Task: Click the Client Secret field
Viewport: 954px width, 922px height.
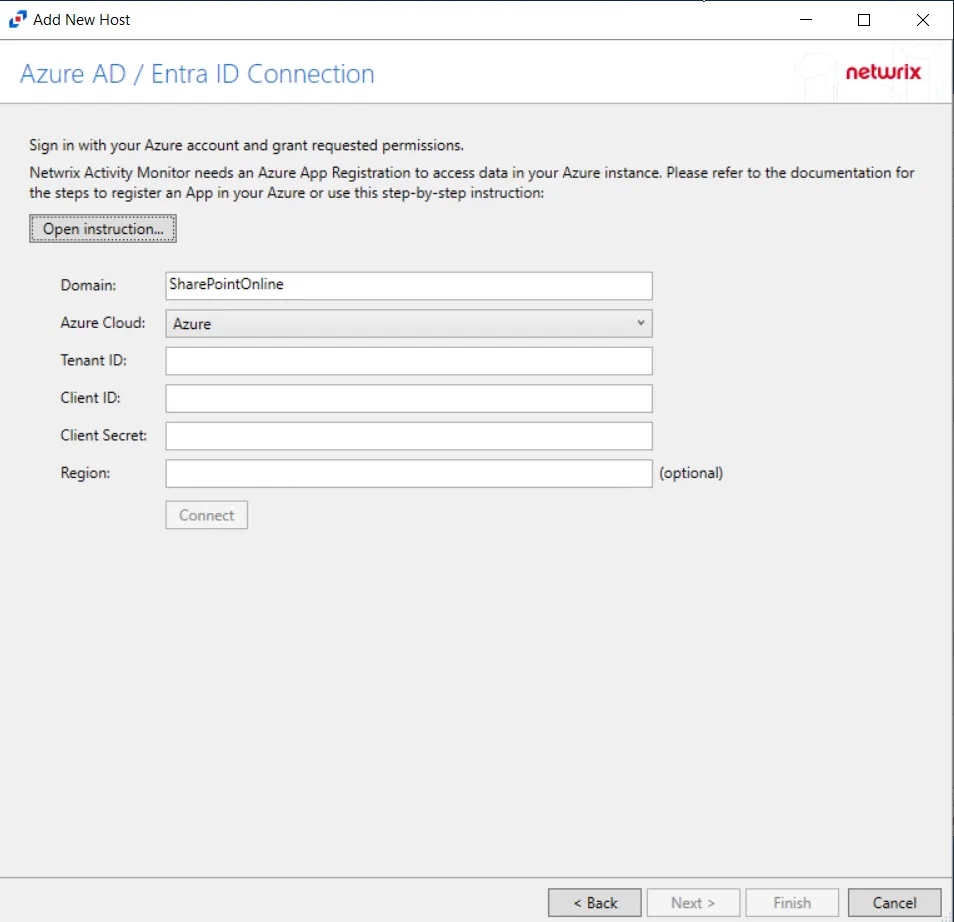Action: (409, 436)
